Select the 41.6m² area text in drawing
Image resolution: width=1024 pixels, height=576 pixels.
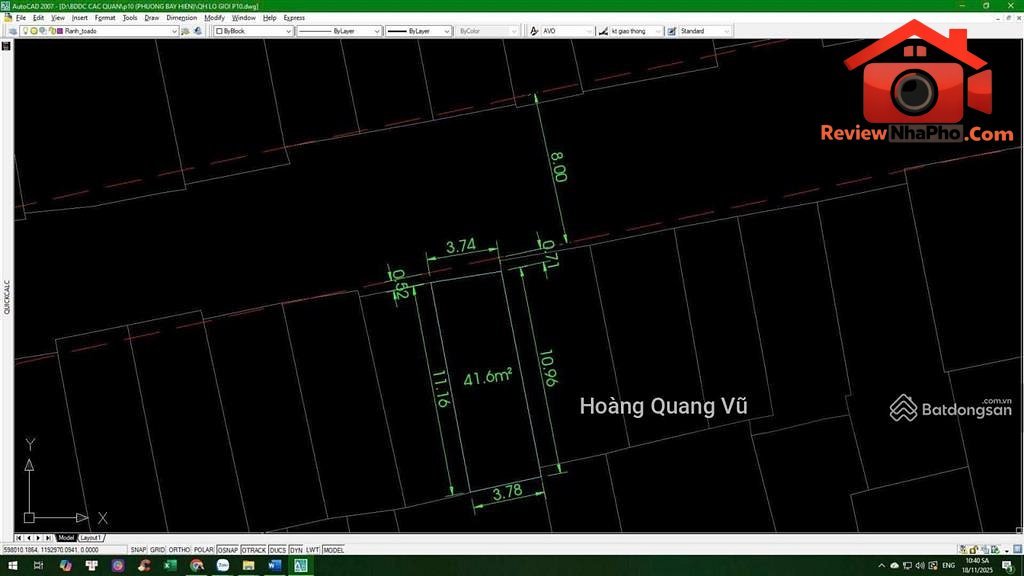point(487,377)
